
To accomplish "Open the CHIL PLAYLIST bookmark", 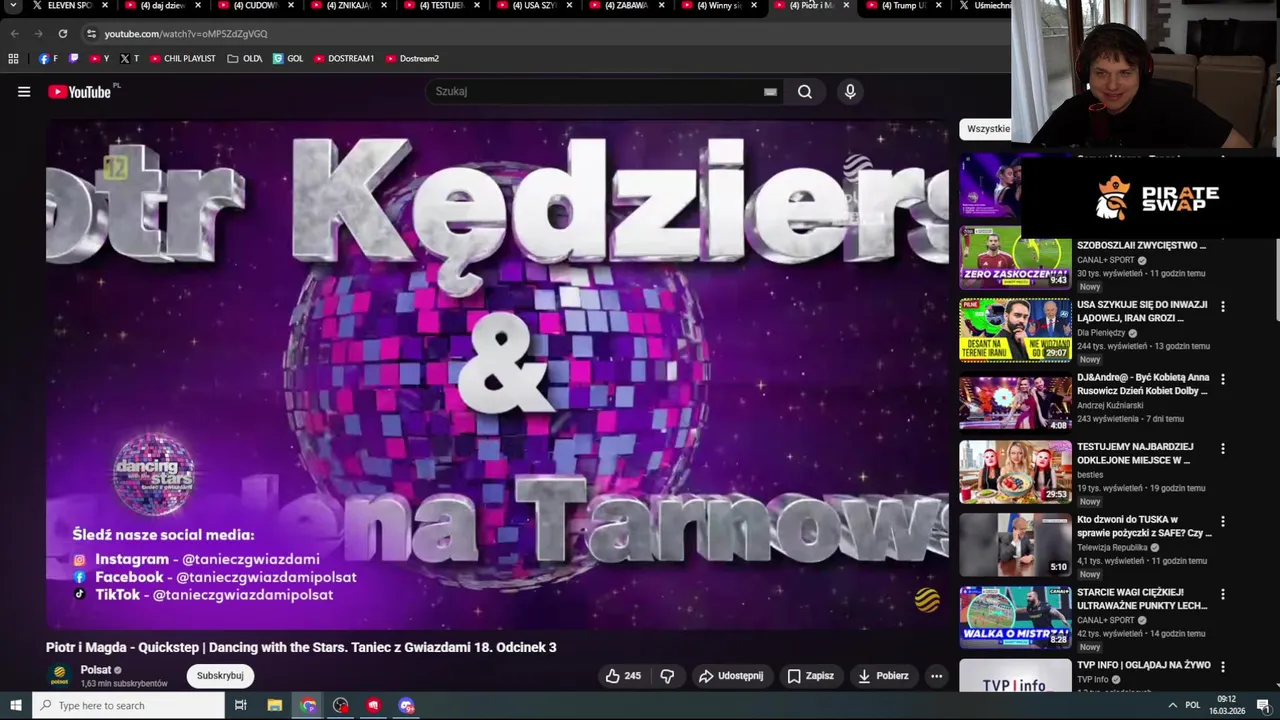I will coord(183,58).
